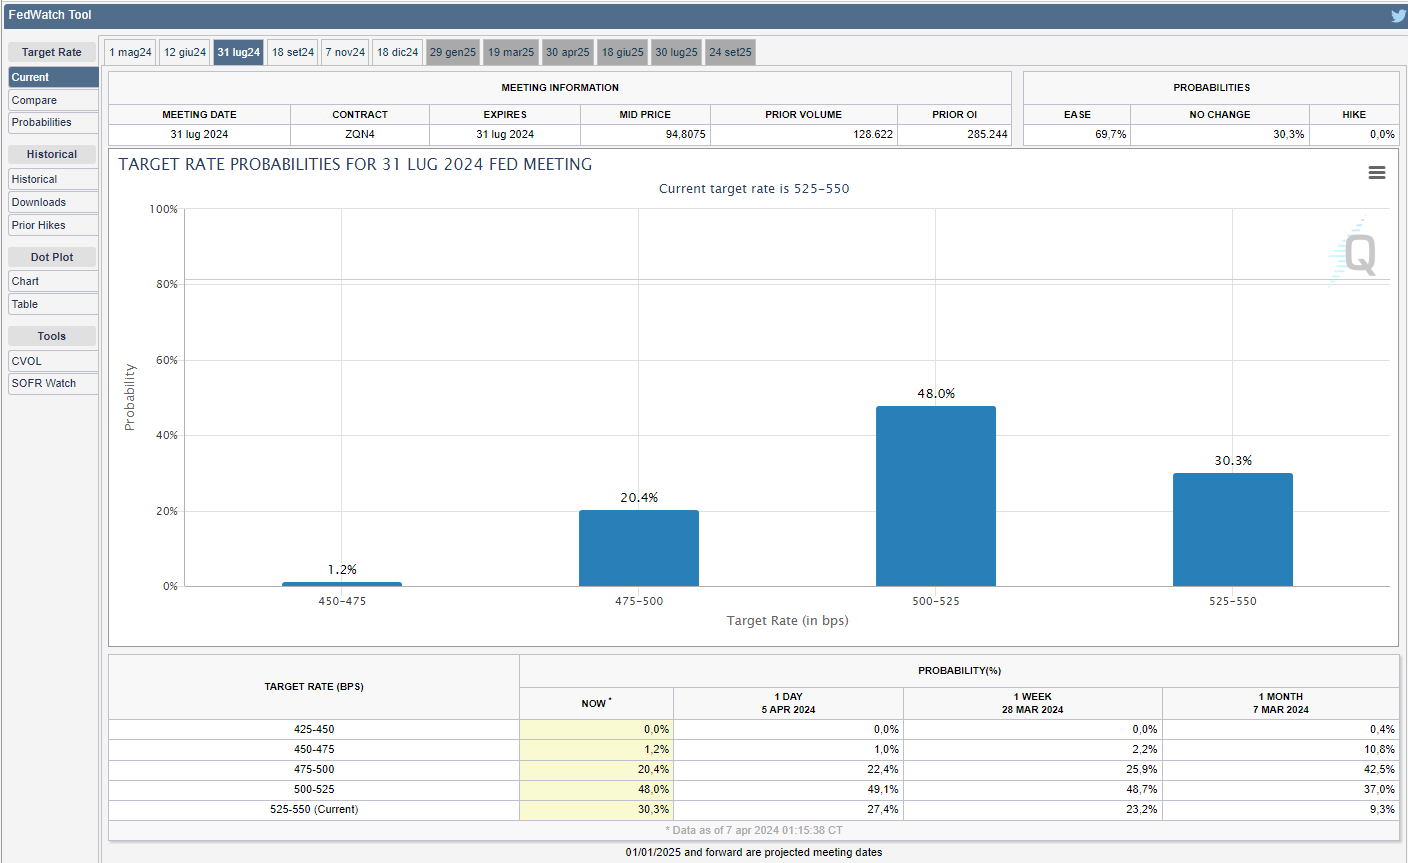The image size is (1408, 863).
Task: Switch to the 24 set25 tab
Action: click(730, 52)
